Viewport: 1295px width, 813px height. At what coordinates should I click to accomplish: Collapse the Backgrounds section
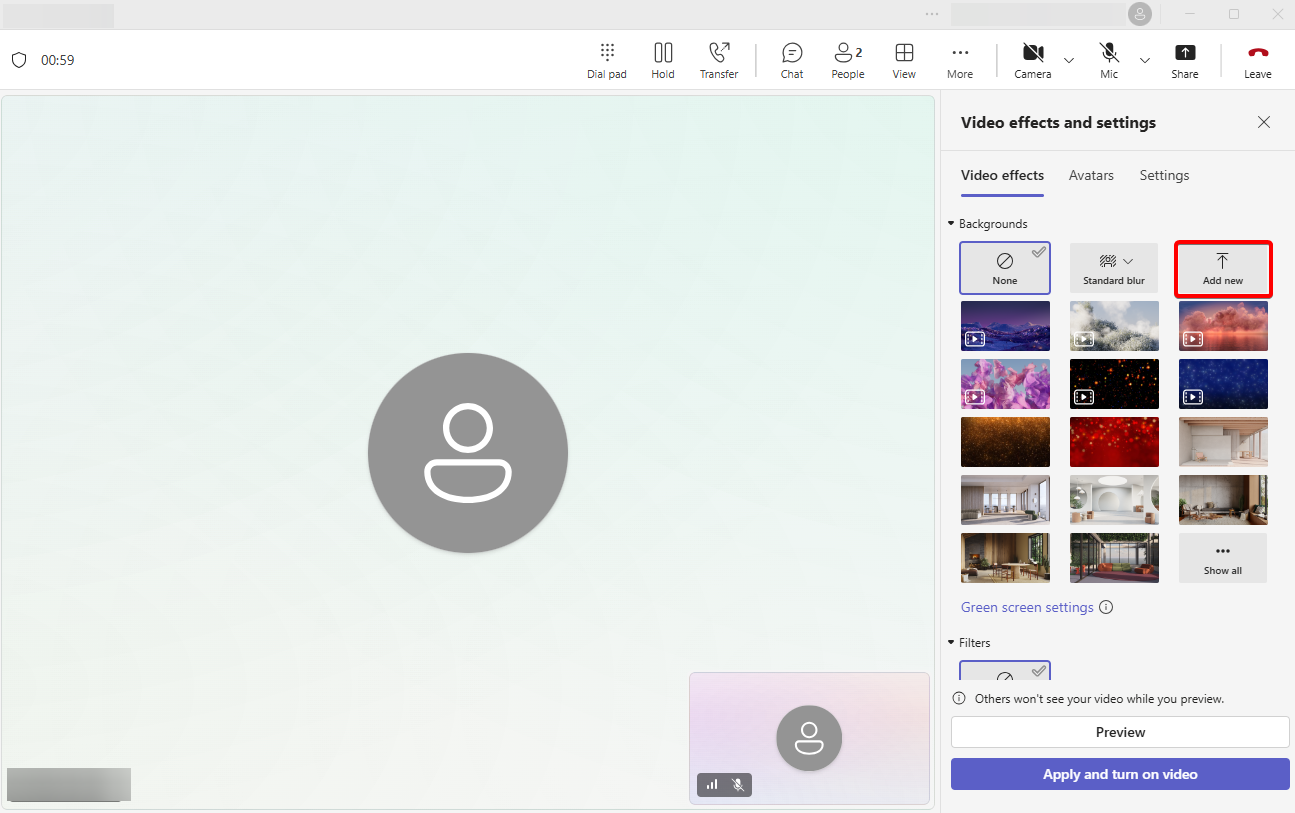(951, 224)
